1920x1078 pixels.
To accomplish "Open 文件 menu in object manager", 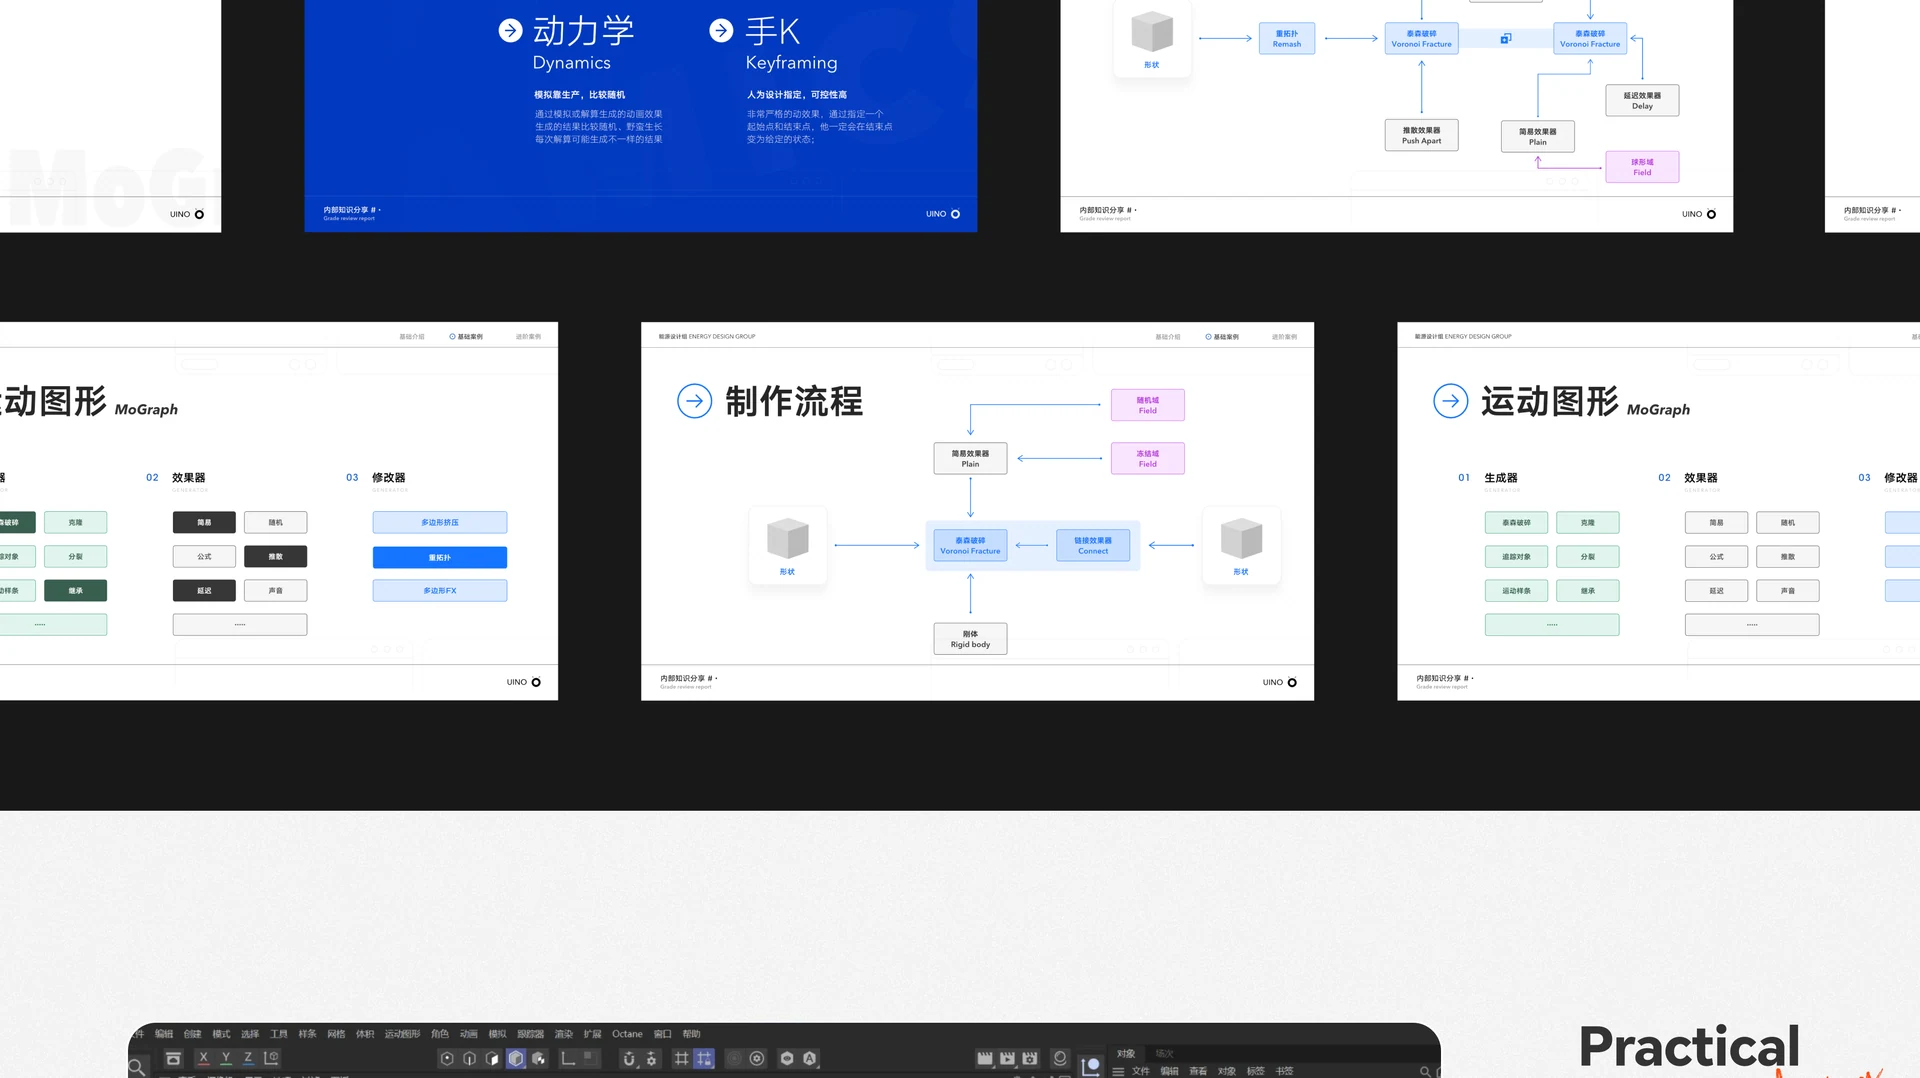I will [x=1140, y=1071].
